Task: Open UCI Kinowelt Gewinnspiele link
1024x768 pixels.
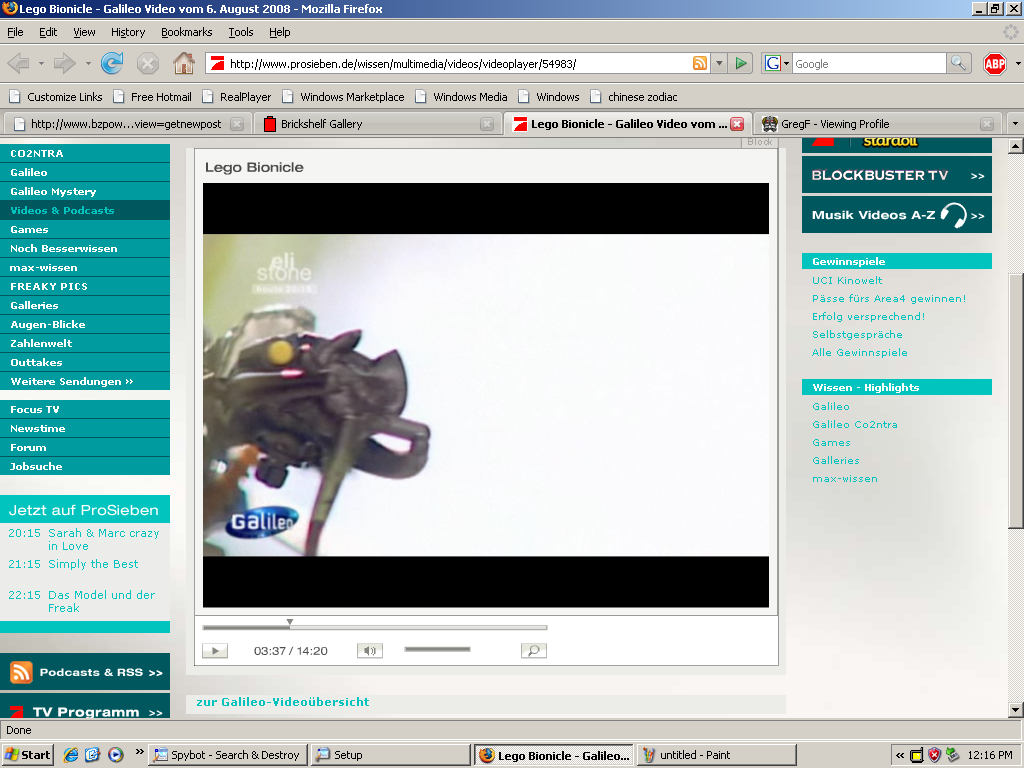Action: [847, 280]
